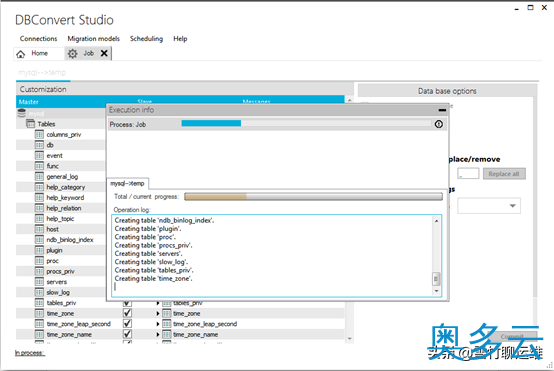This screenshot has width=554, height=371.
Task: Click table icon next to servers
Action: pos(39,282)
